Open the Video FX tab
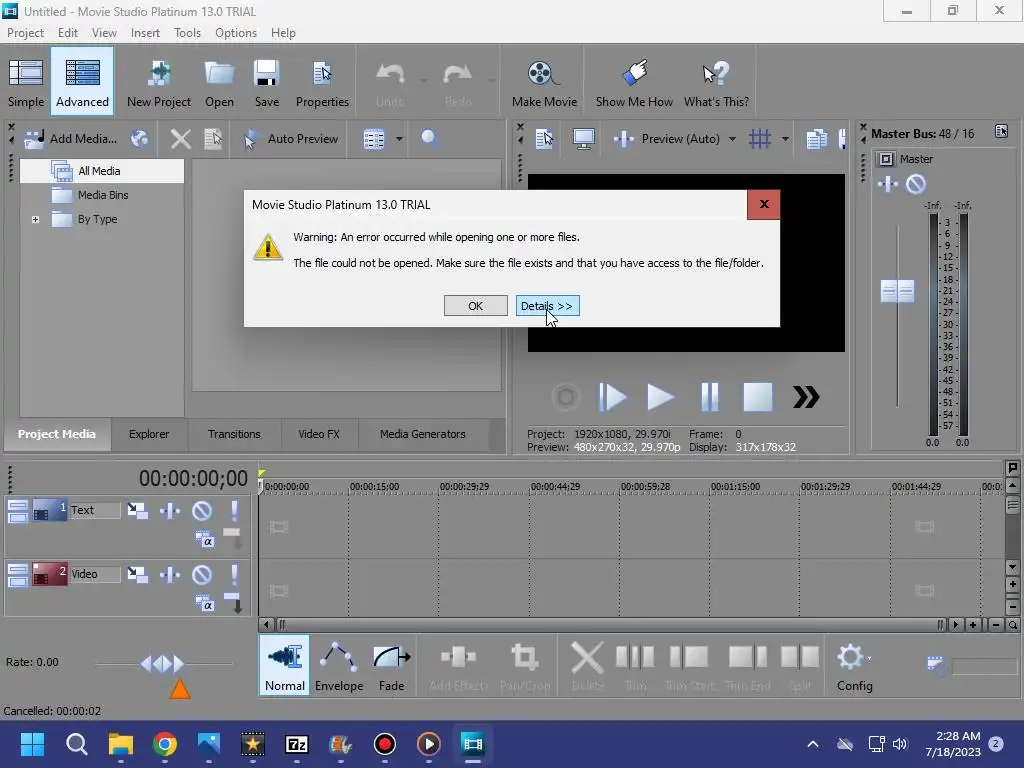The image size is (1024, 768). 319,434
